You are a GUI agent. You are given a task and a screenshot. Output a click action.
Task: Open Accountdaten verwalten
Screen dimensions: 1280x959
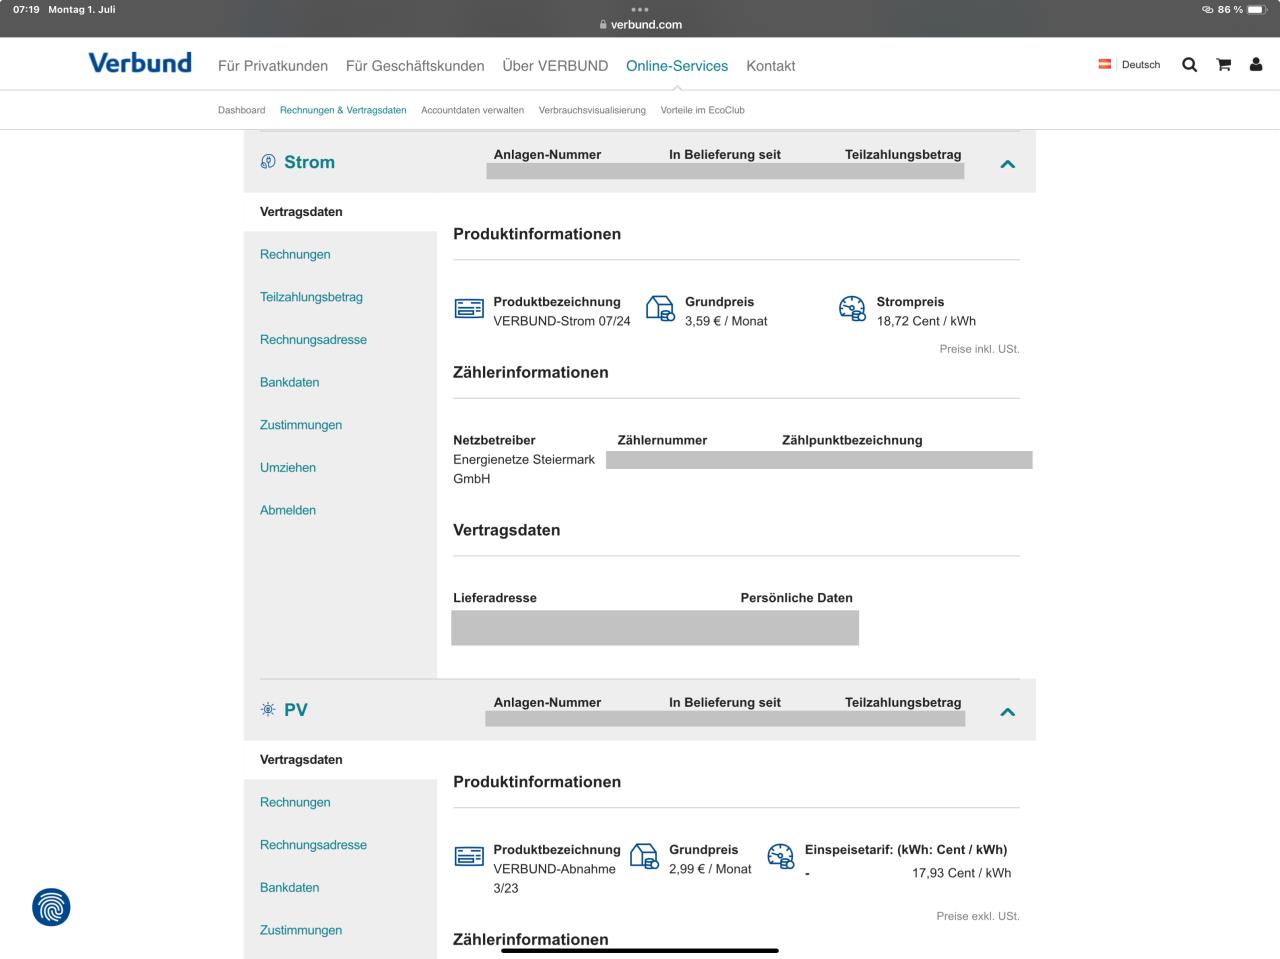click(x=472, y=110)
